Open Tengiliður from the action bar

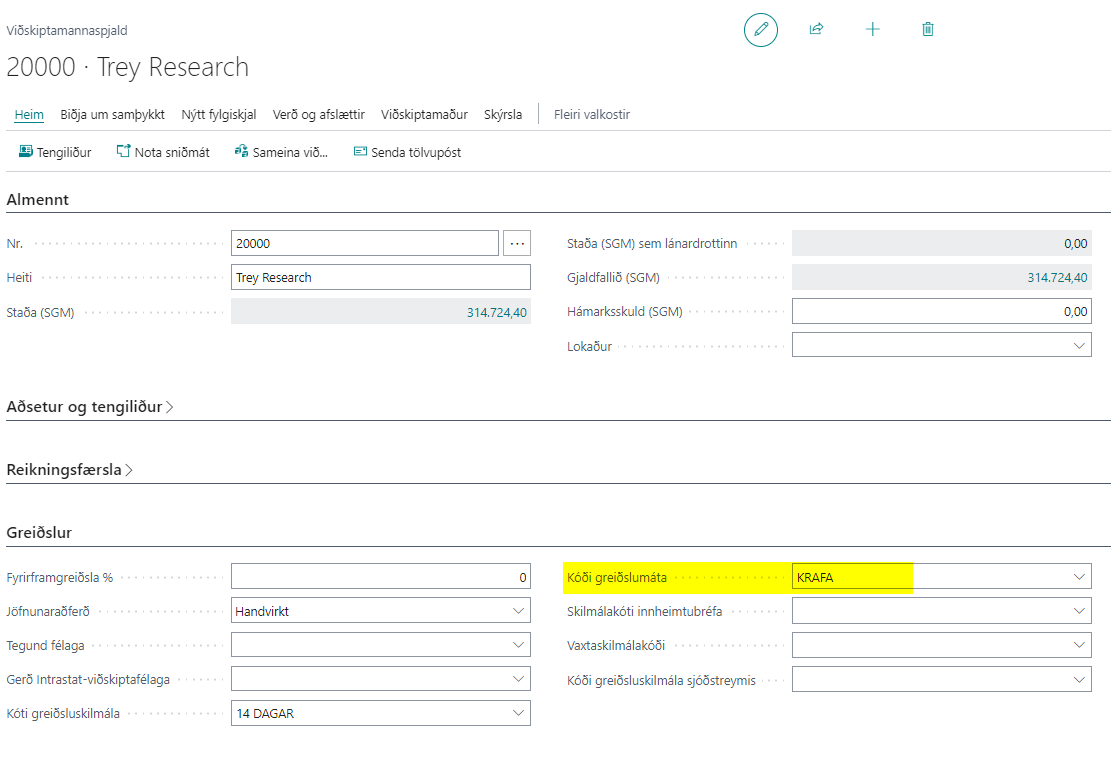[x=55, y=152]
